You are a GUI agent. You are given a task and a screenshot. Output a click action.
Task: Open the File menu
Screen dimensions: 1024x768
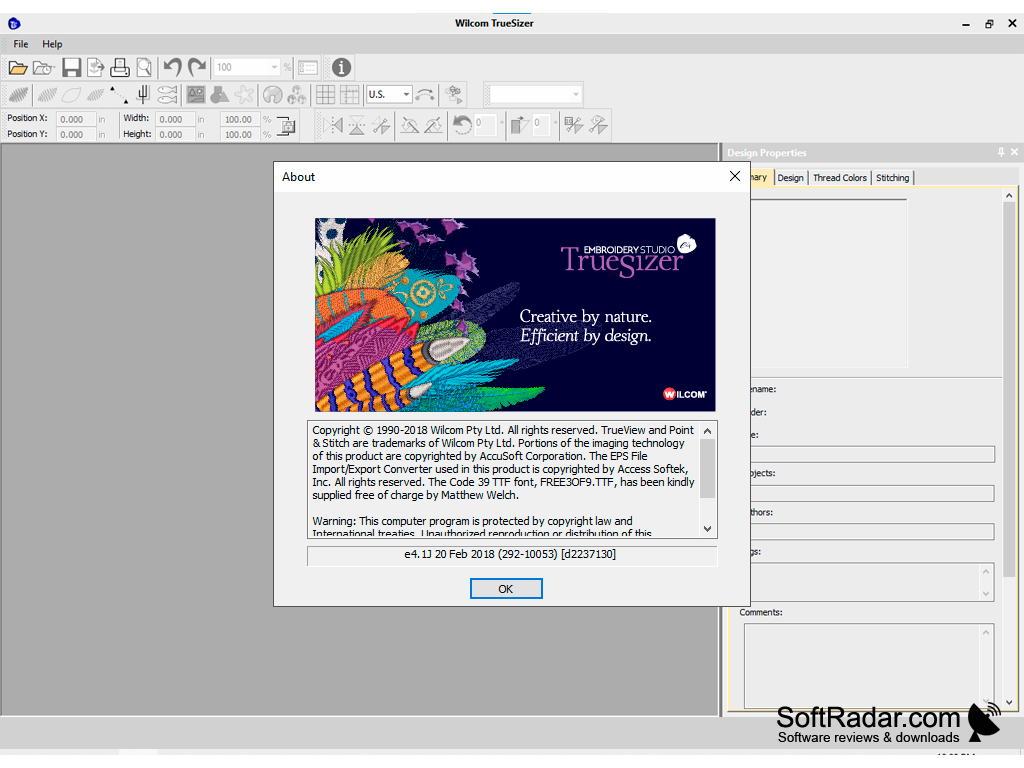tap(21, 44)
